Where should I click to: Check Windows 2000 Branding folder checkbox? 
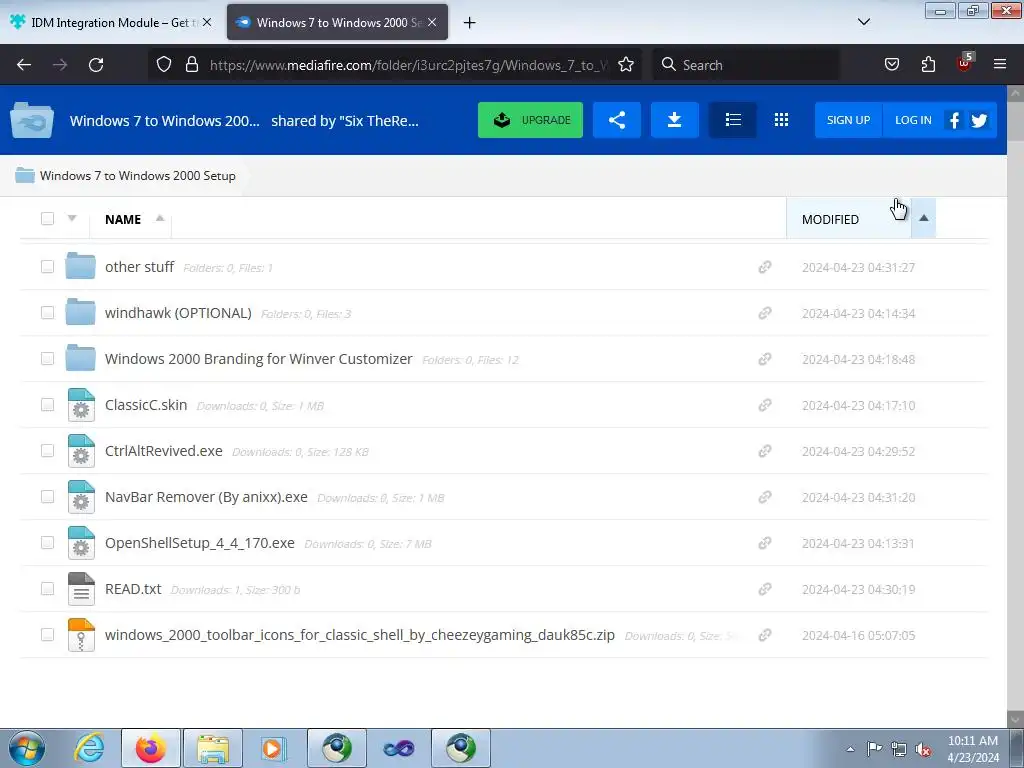(x=47, y=359)
